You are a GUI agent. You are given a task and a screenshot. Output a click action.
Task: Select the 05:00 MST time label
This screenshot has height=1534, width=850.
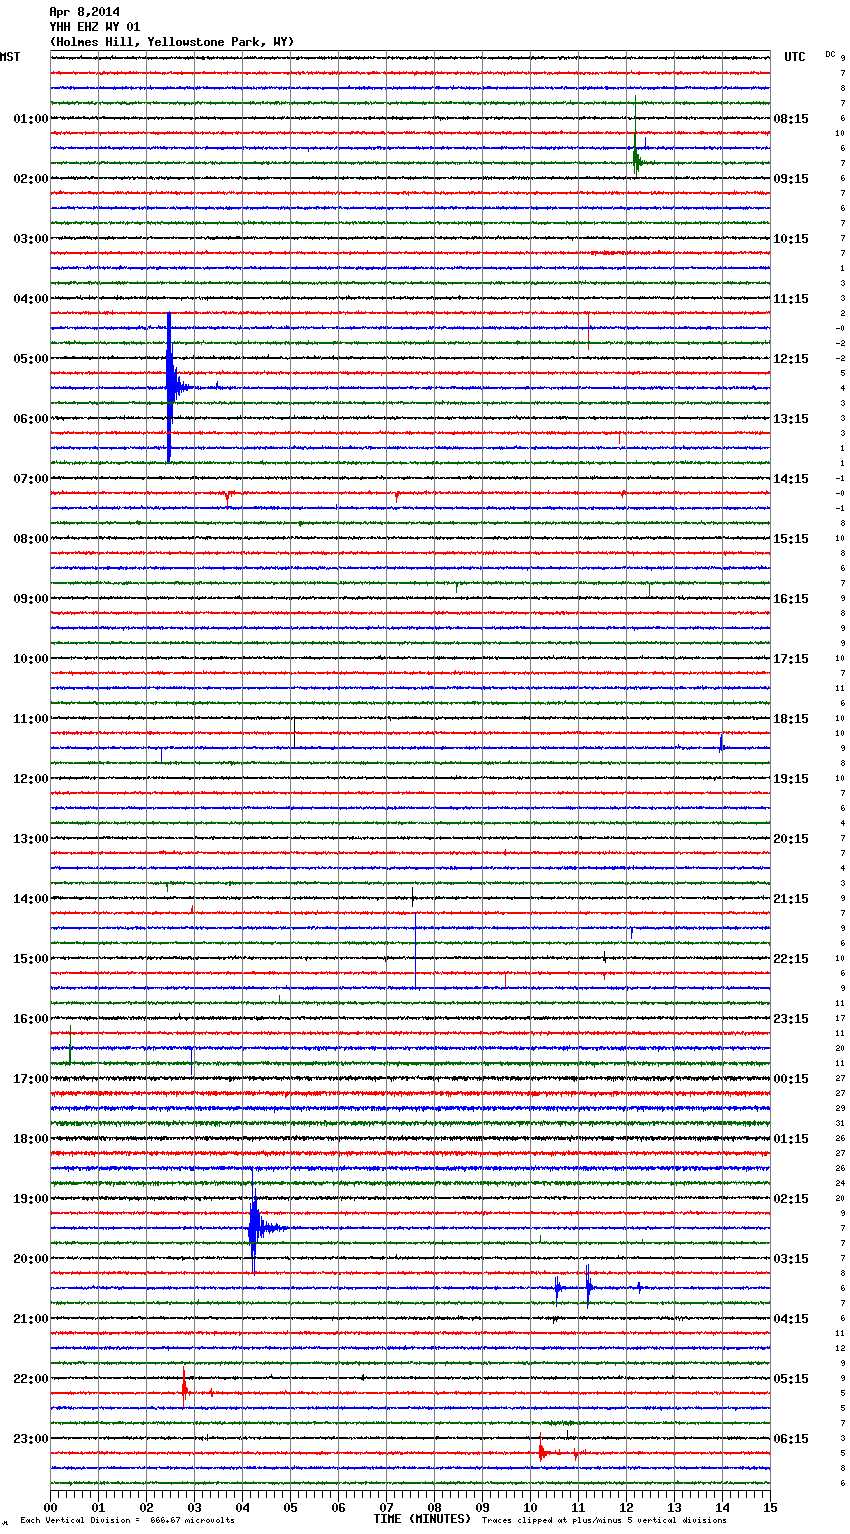(x=31, y=359)
